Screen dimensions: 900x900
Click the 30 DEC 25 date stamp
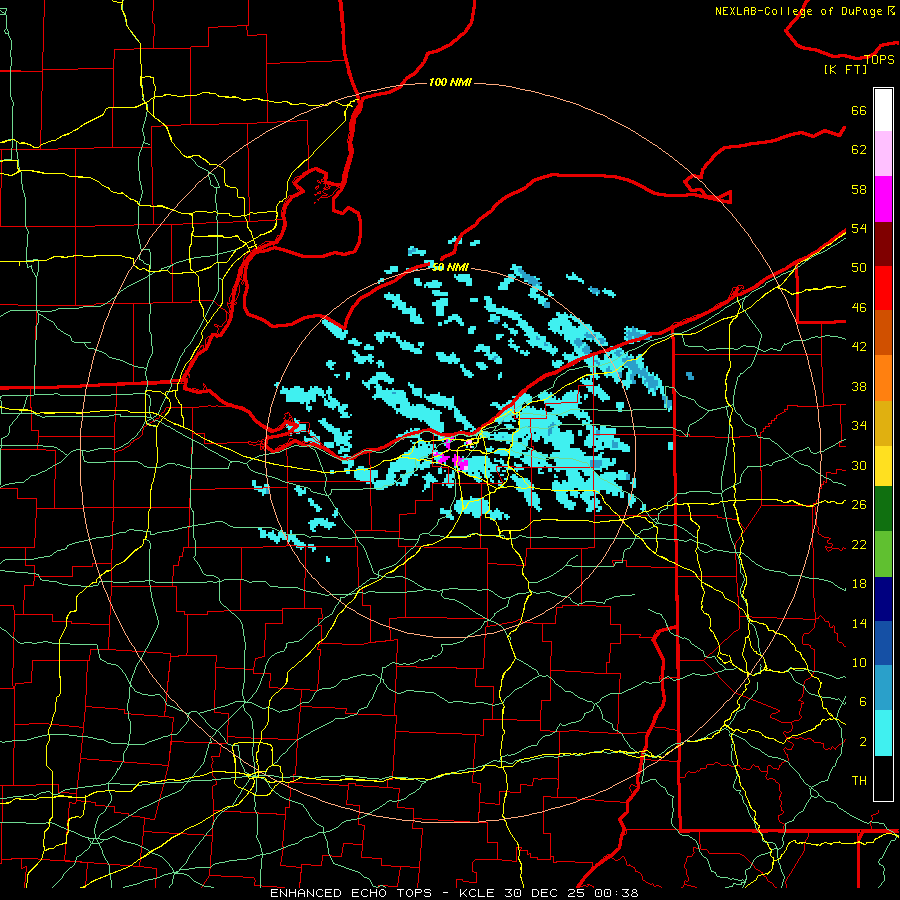[x=546, y=893]
